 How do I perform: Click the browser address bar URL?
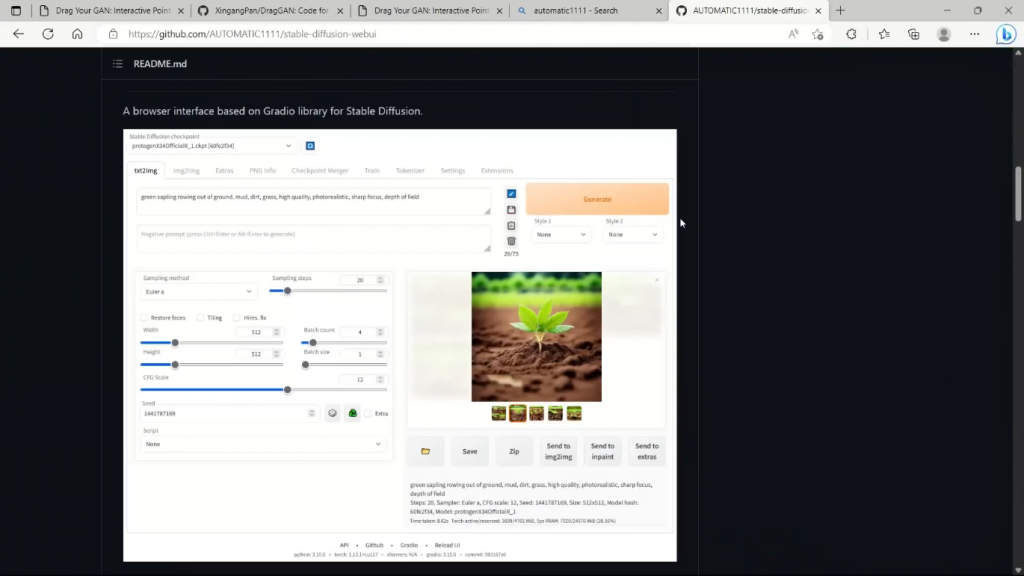coord(252,34)
